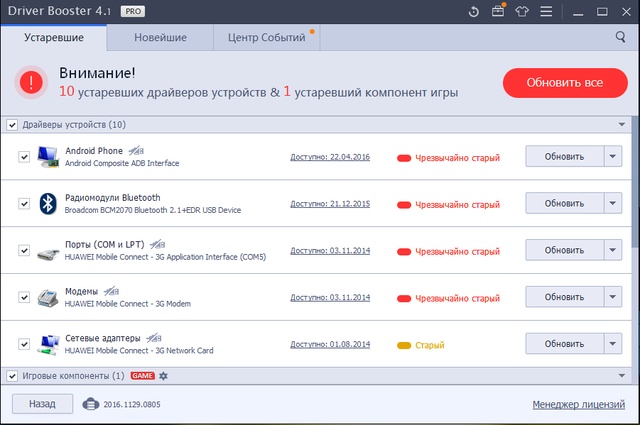Screen dimensions: 640x425
Task: Select the Broadcom BCM2070 Bluetooth device text
Action: click(x=153, y=210)
